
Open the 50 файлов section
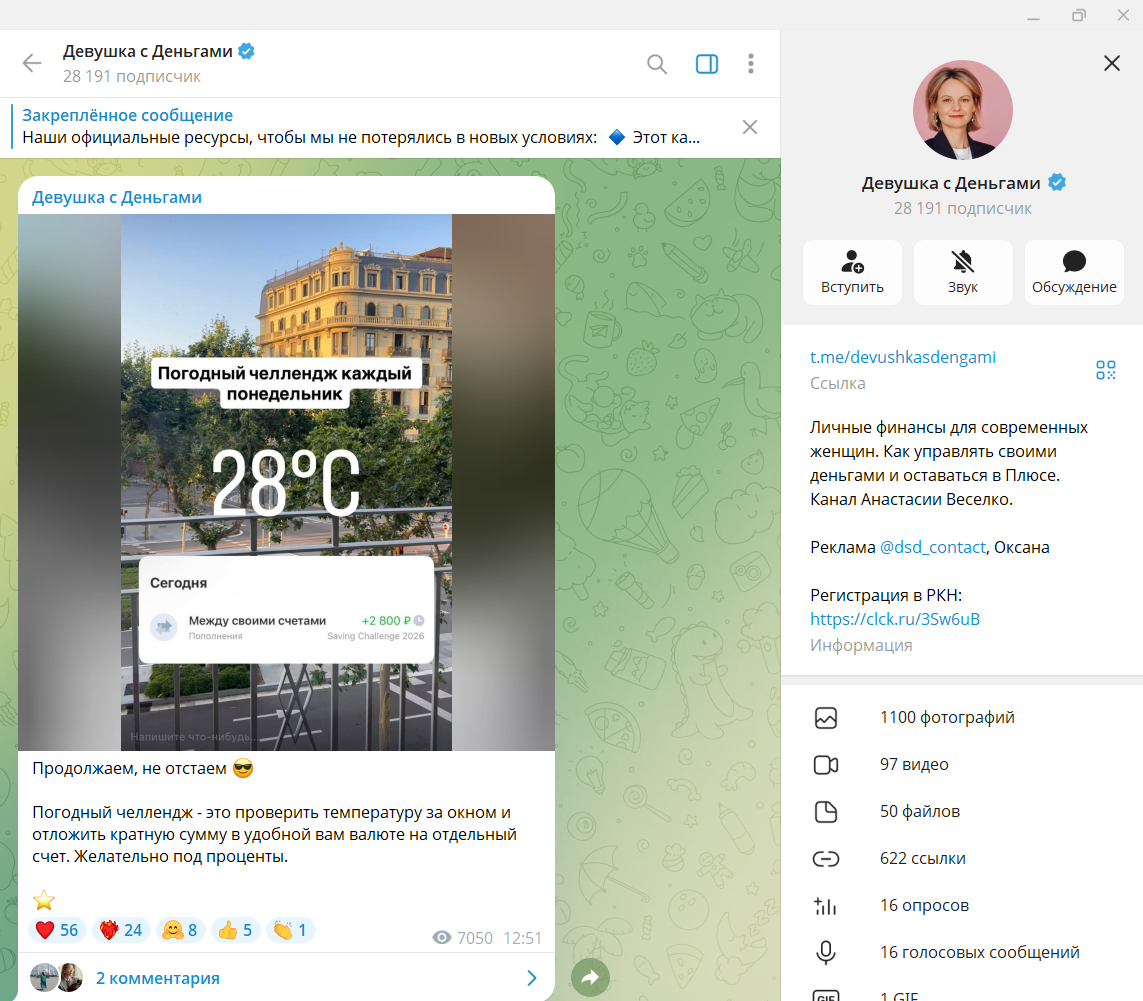[962, 811]
